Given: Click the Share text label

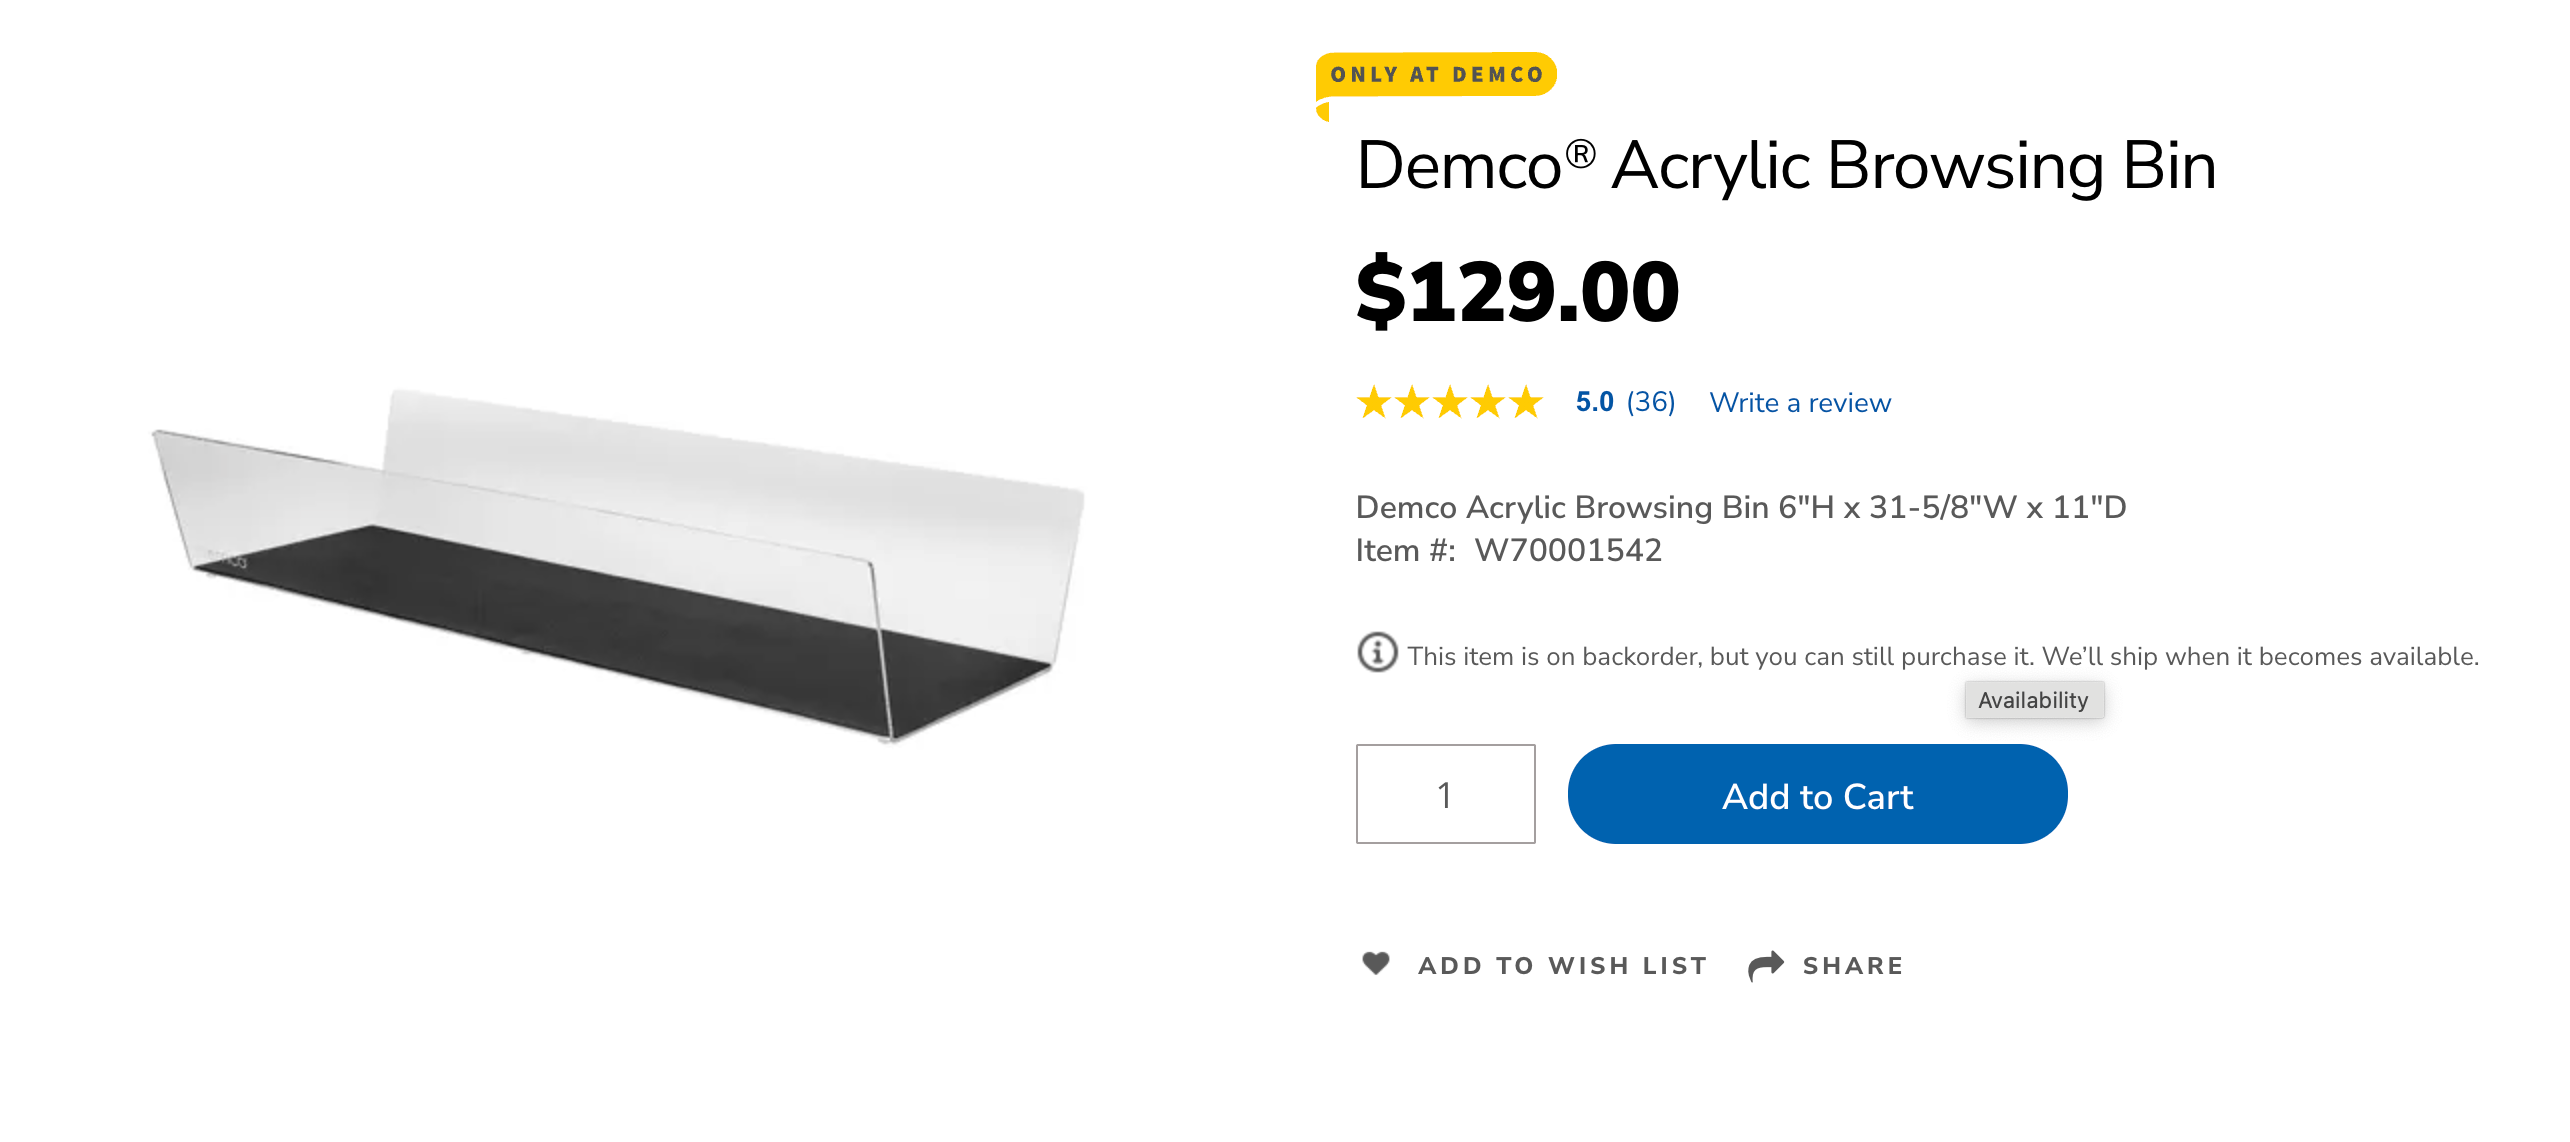Looking at the screenshot, I should pyautogui.click(x=1853, y=966).
